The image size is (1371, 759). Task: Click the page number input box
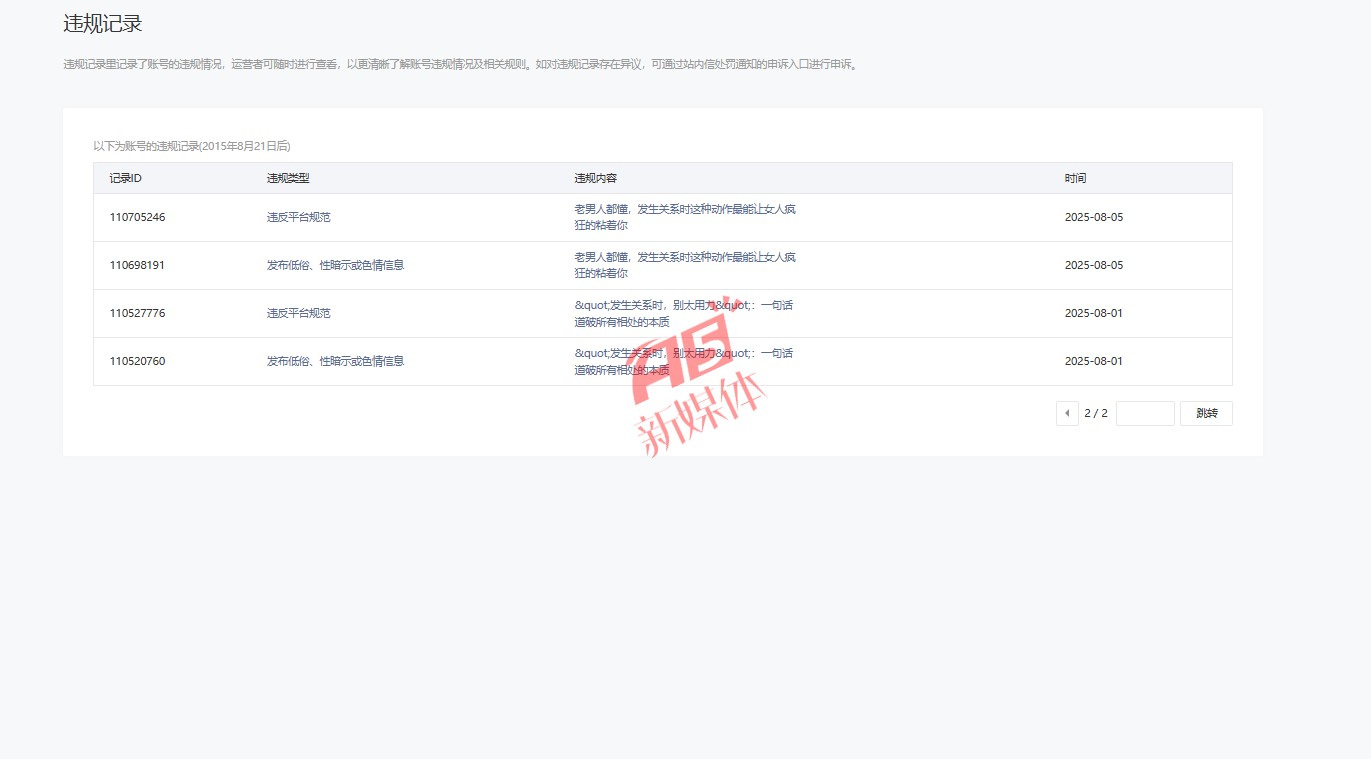click(x=1145, y=413)
